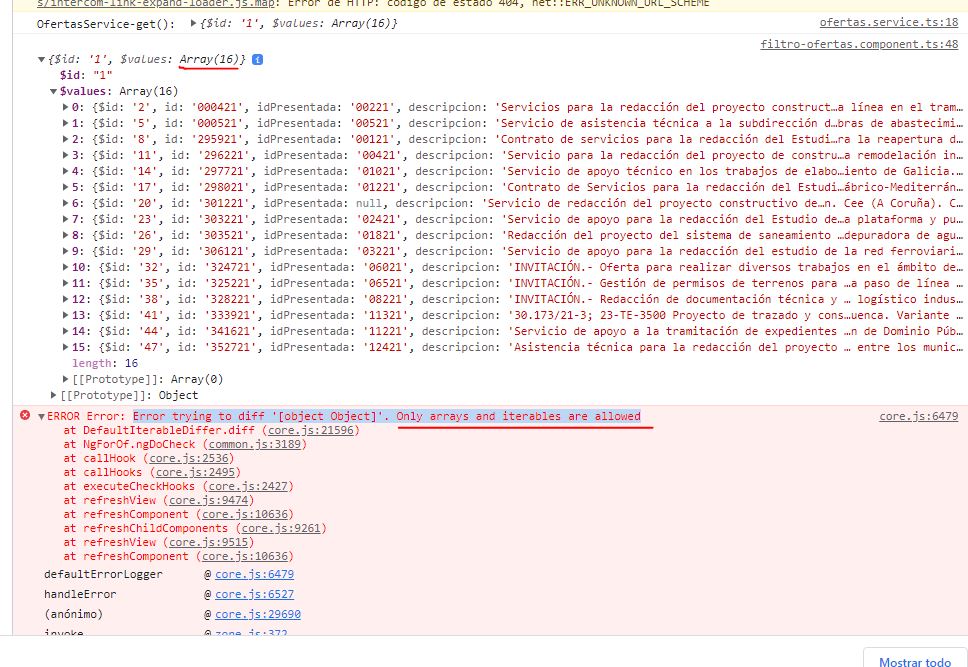Click the highlighted 'Error trying to diff' message
Screen dimensions: 968x667
coord(386,416)
